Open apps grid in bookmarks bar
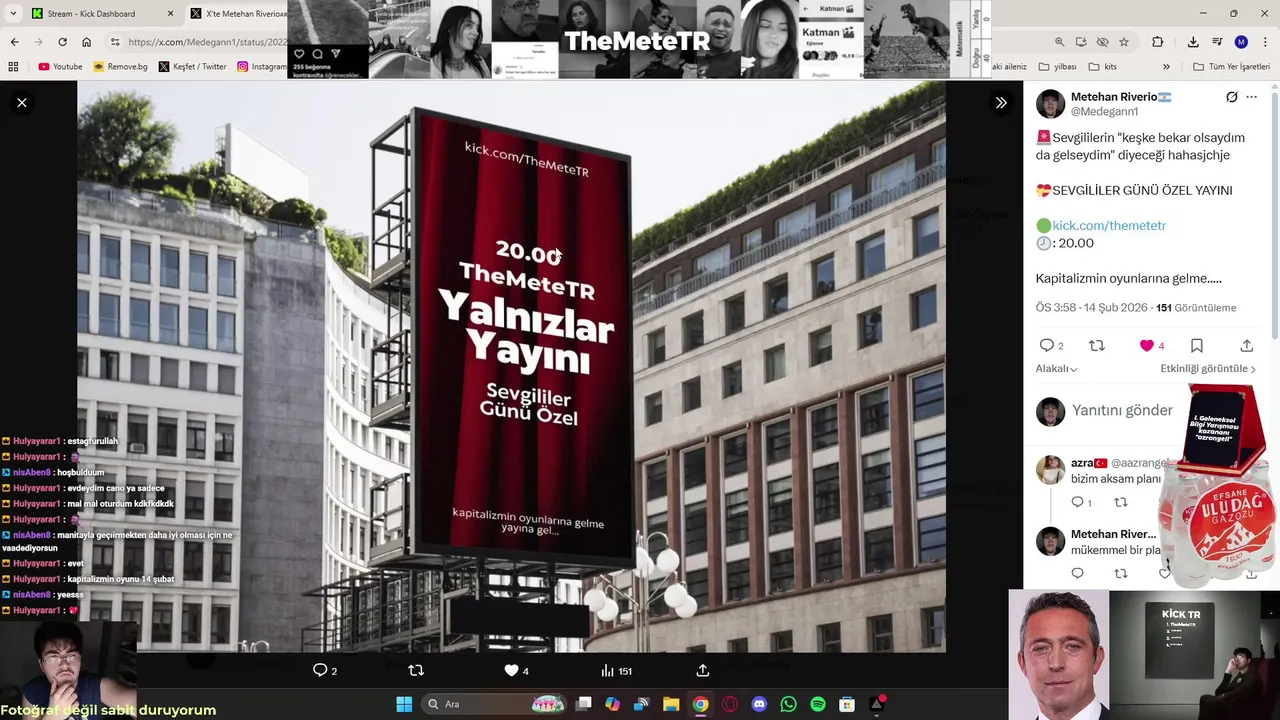This screenshot has height=720, width=1280. [x=13, y=67]
